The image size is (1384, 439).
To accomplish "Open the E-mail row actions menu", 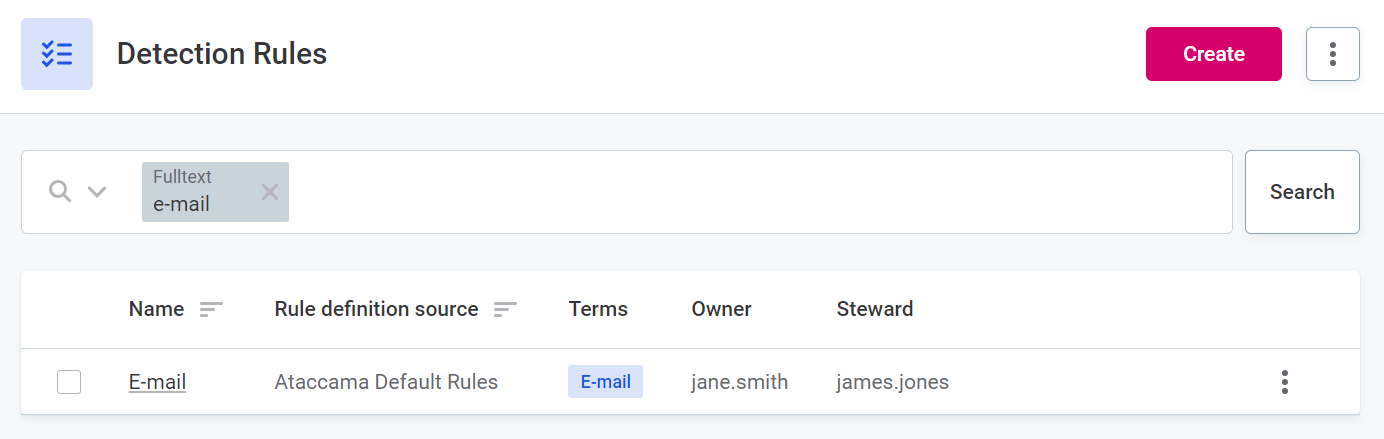I will 1284,382.
